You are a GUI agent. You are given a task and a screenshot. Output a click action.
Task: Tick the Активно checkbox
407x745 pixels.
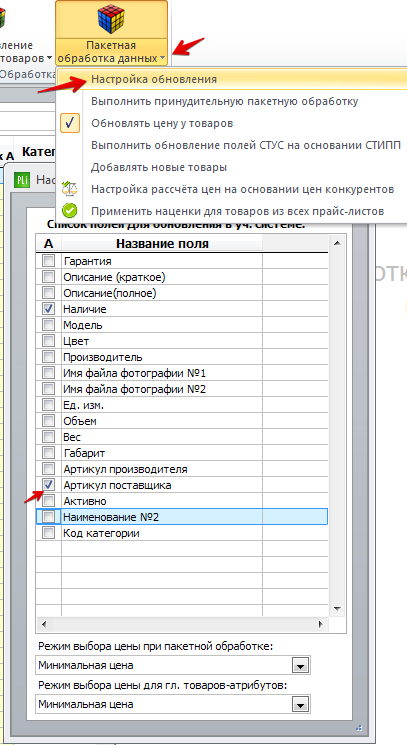click(48, 501)
